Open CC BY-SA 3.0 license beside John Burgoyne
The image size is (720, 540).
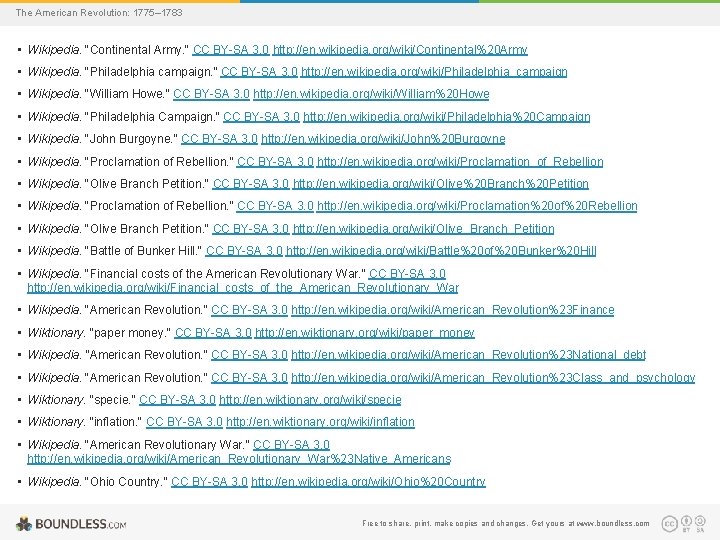(x=219, y=139)
